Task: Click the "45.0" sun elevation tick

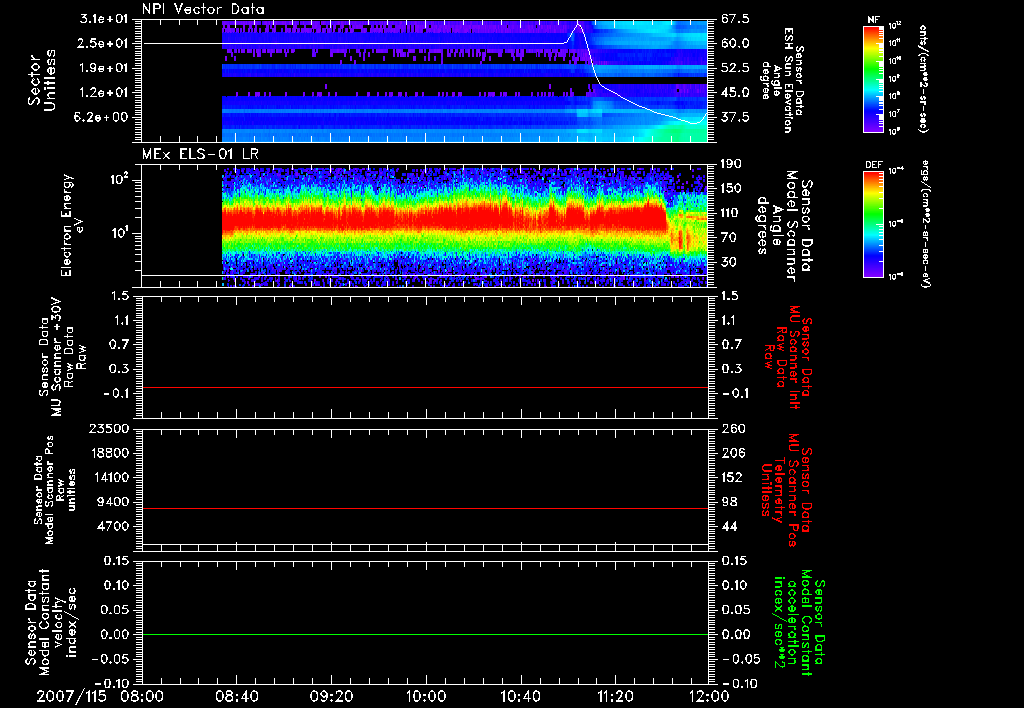Action: [x=735, y=93]
